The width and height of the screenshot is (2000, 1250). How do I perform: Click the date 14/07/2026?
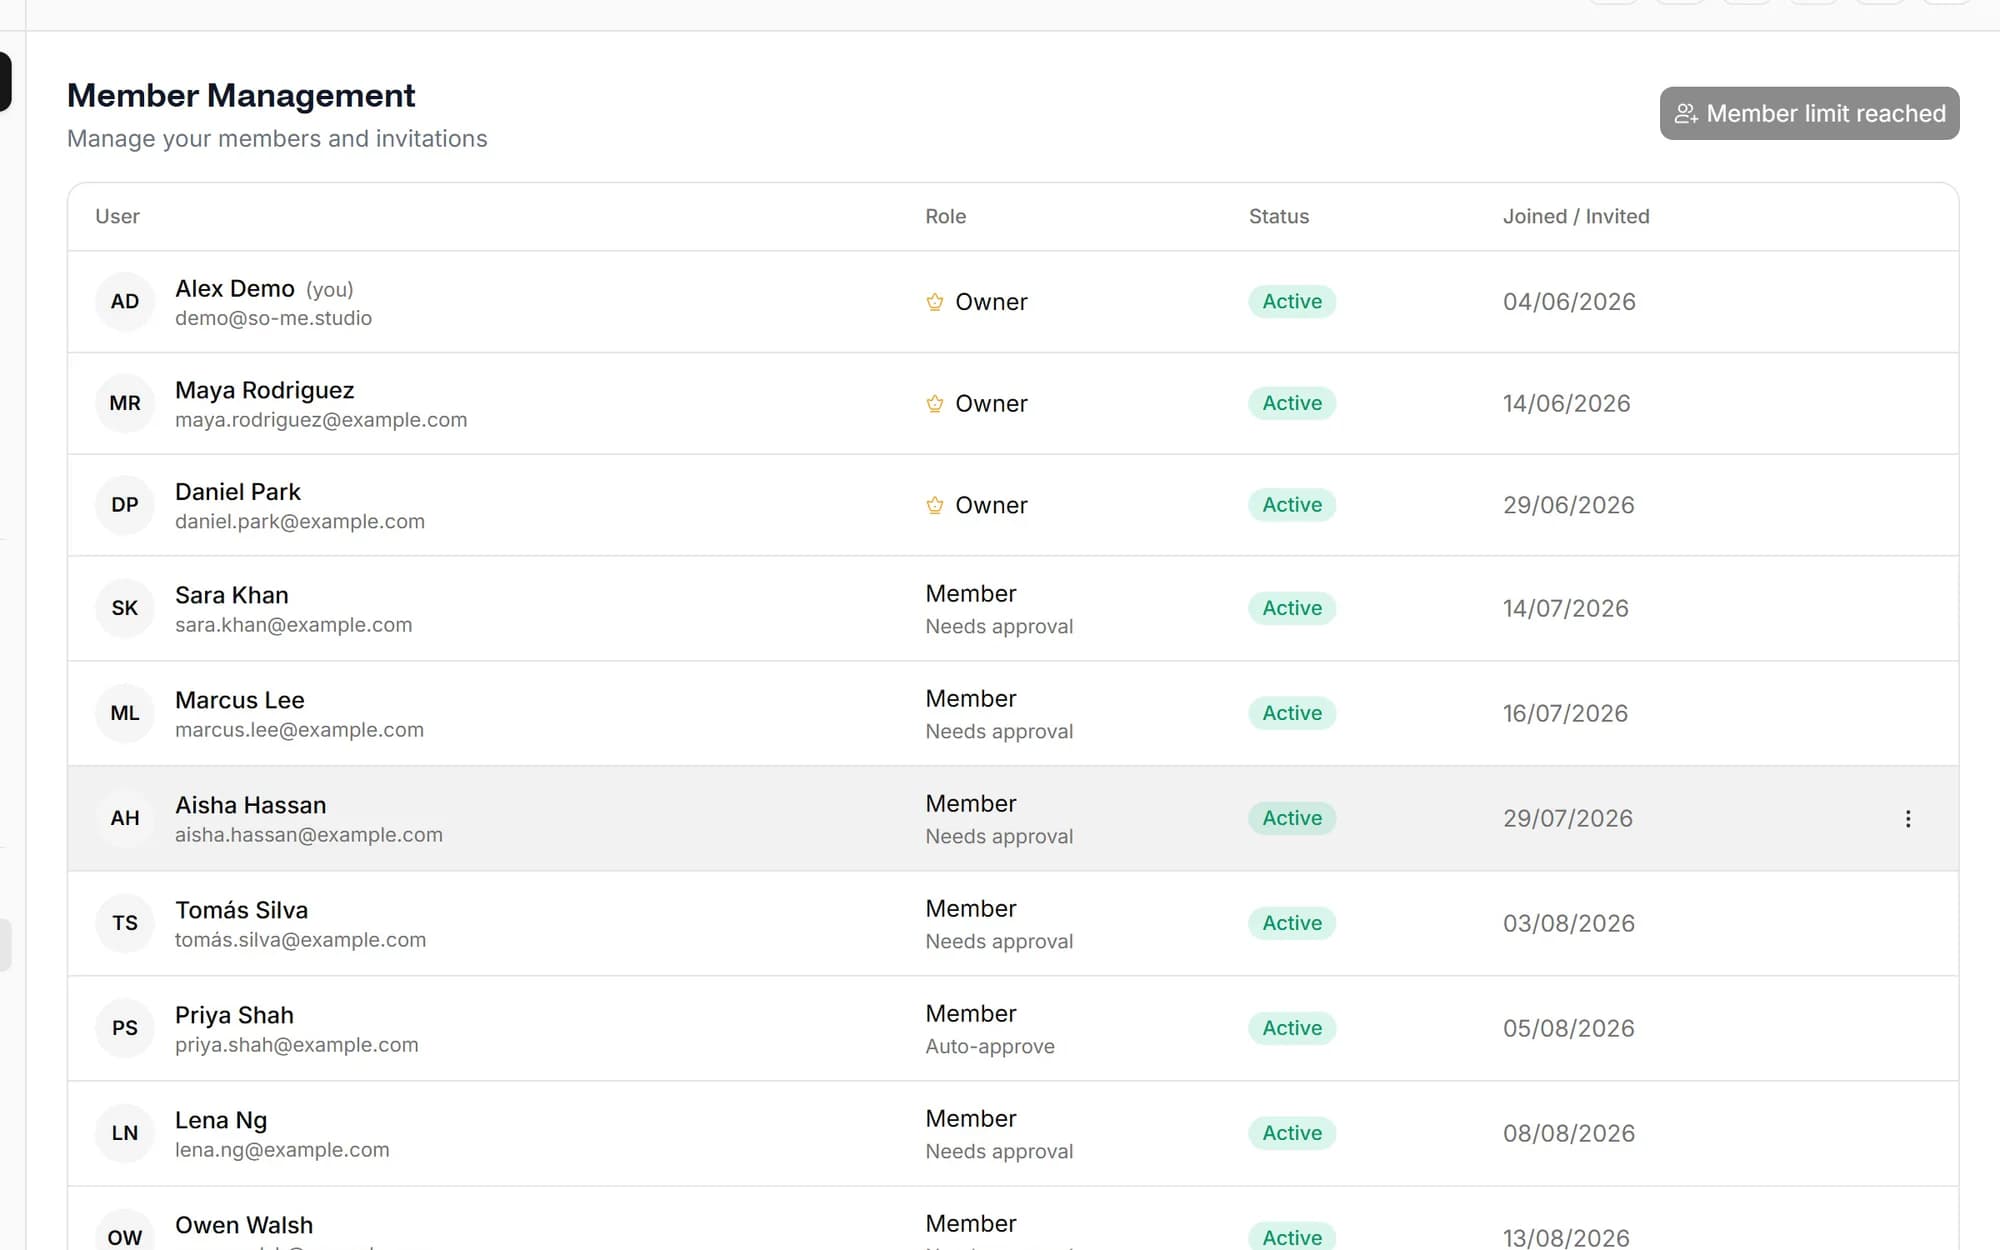(1566, 608)
